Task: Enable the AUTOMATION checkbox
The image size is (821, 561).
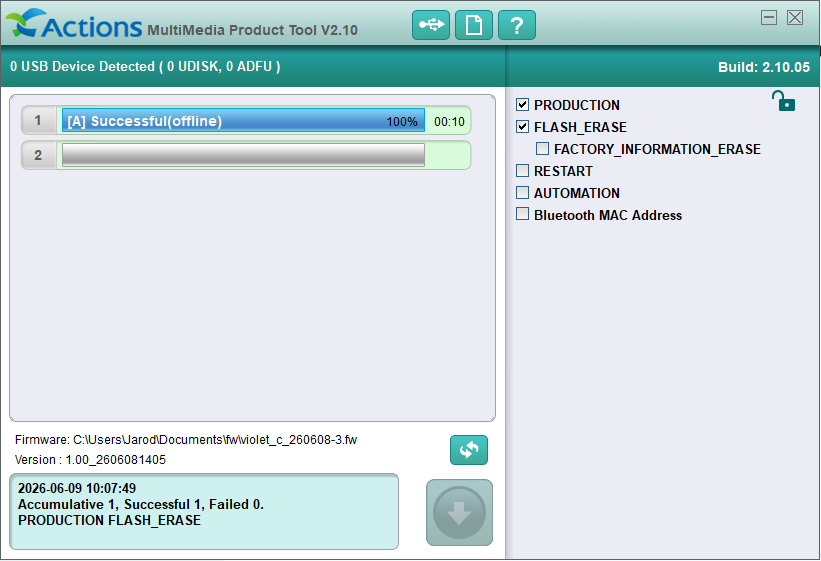Action: (522, 193)
